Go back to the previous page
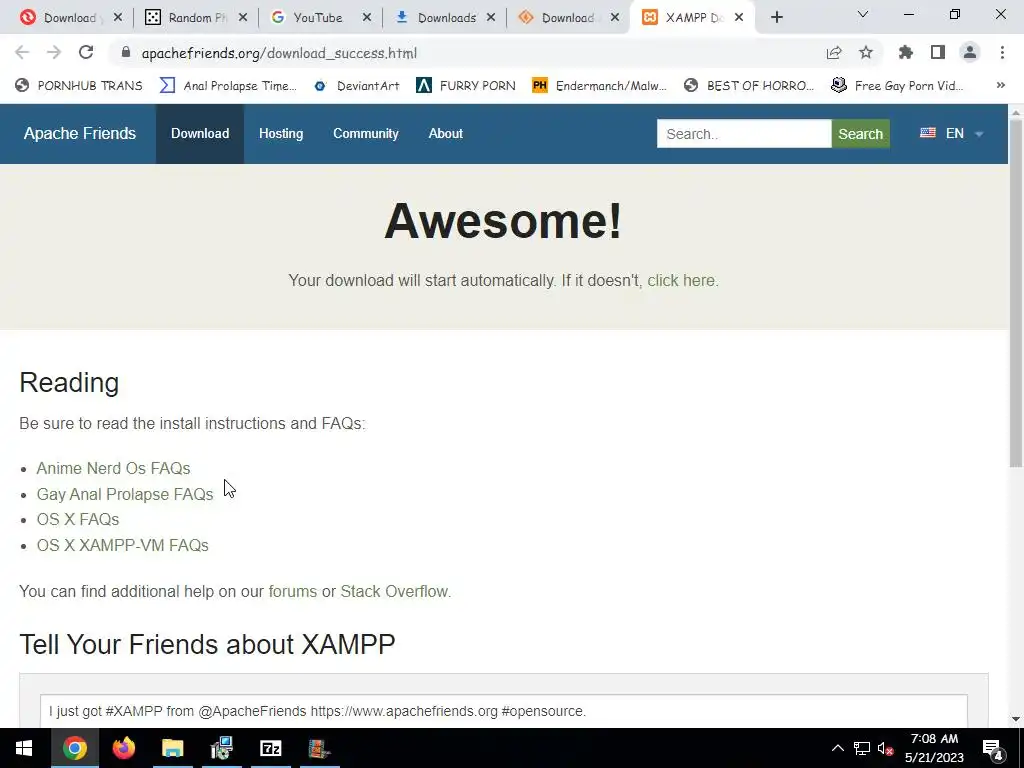1024x768 pixels. click(x=22, y=53)
